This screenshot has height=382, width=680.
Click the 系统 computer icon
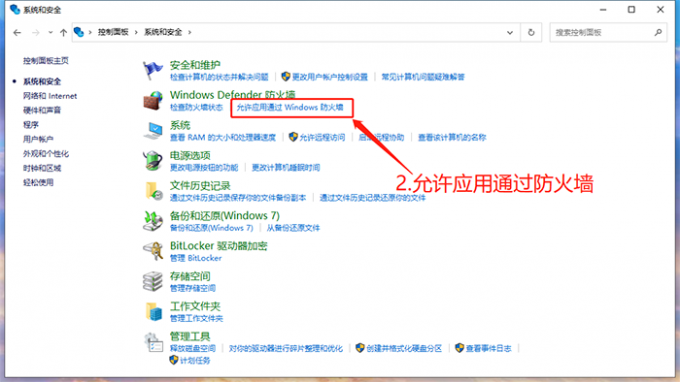153,131
